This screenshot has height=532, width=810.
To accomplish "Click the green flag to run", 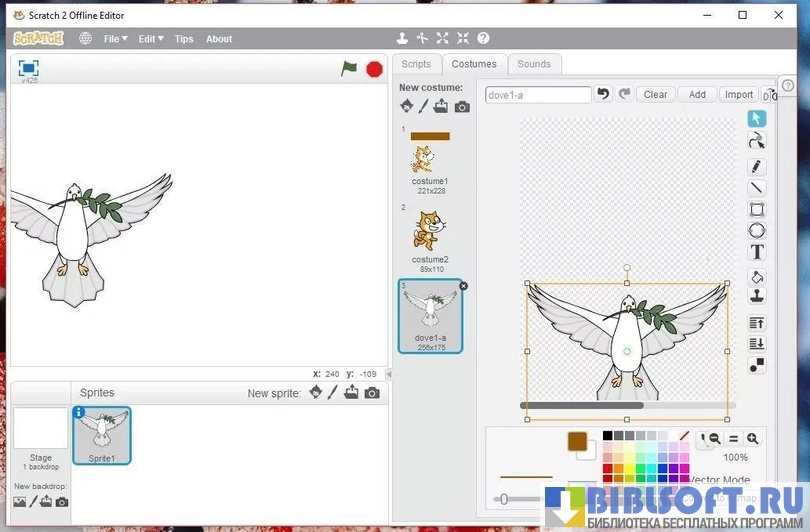I will (349, 69).
